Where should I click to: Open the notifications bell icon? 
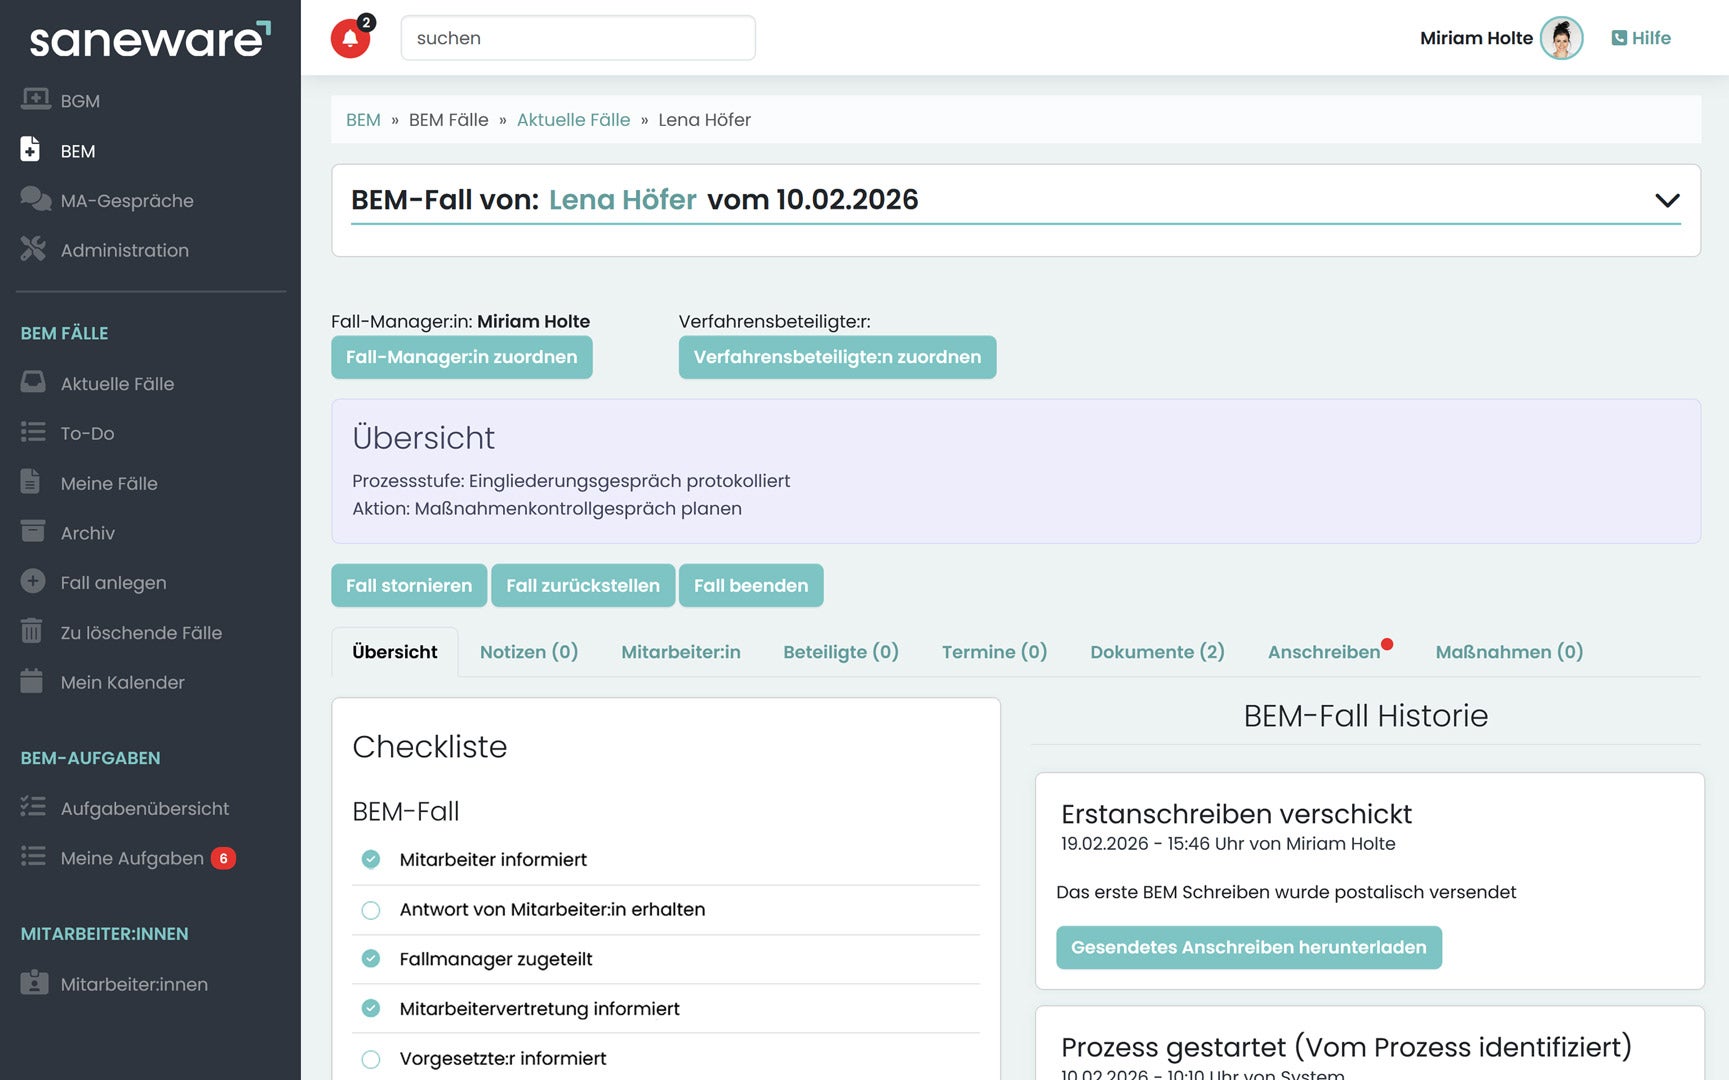point(350,39)
